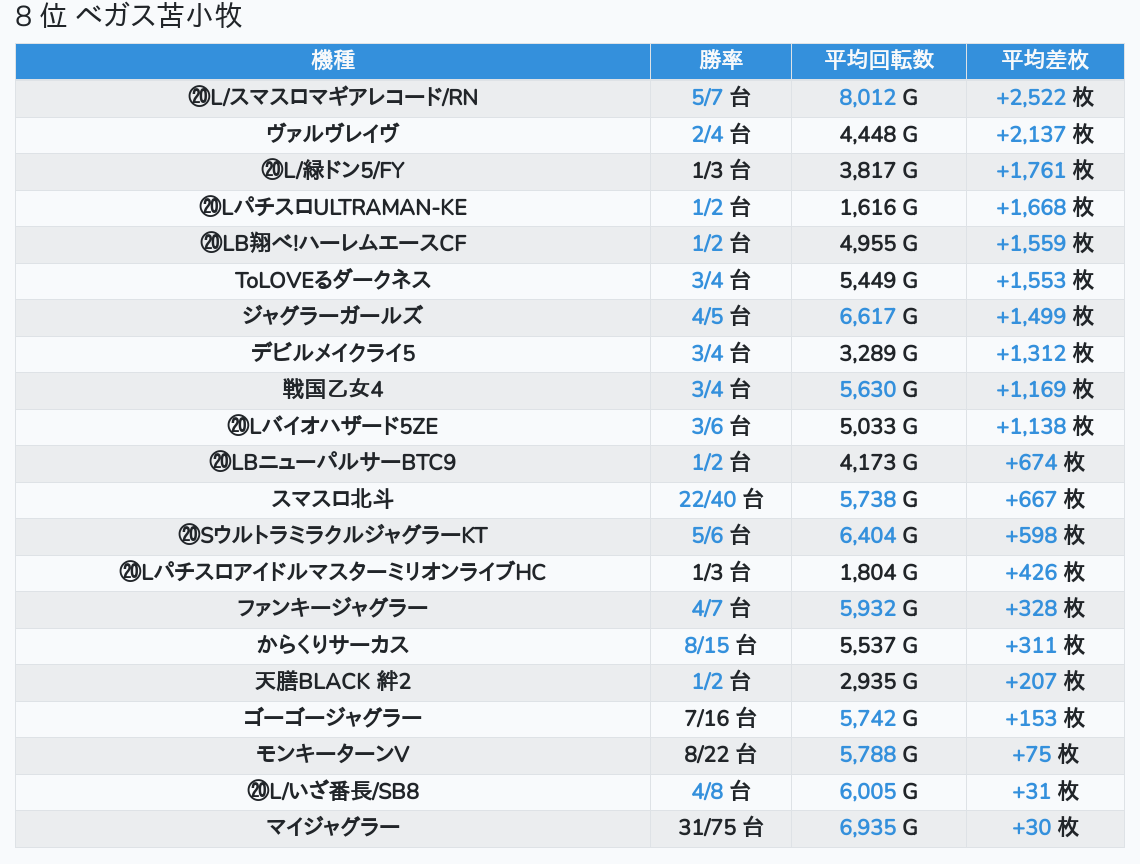Click the 6,935 G average spins cell
The image size is (1140, 864).
pyautogui.click(x=878, y=828)
